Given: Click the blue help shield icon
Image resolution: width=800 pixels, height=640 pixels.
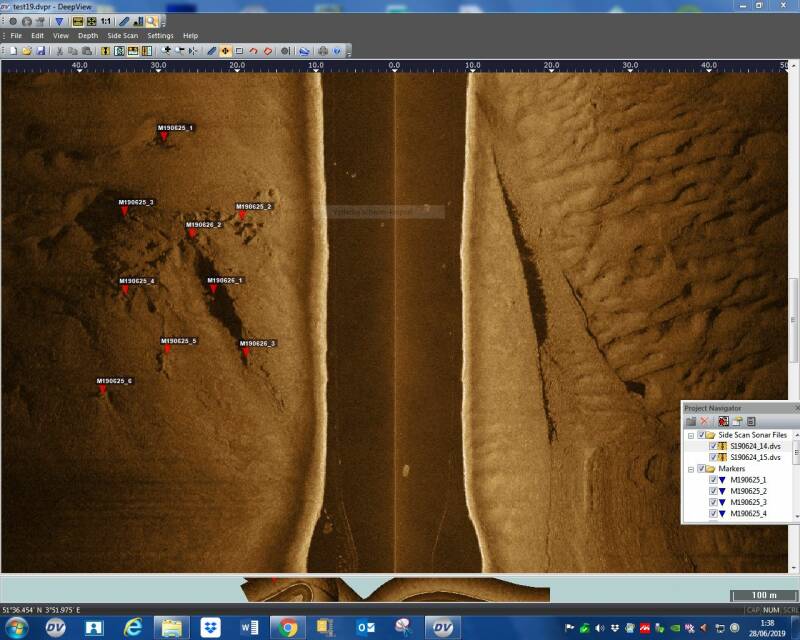Looking at the screenshot, I should tap(337, 51).
